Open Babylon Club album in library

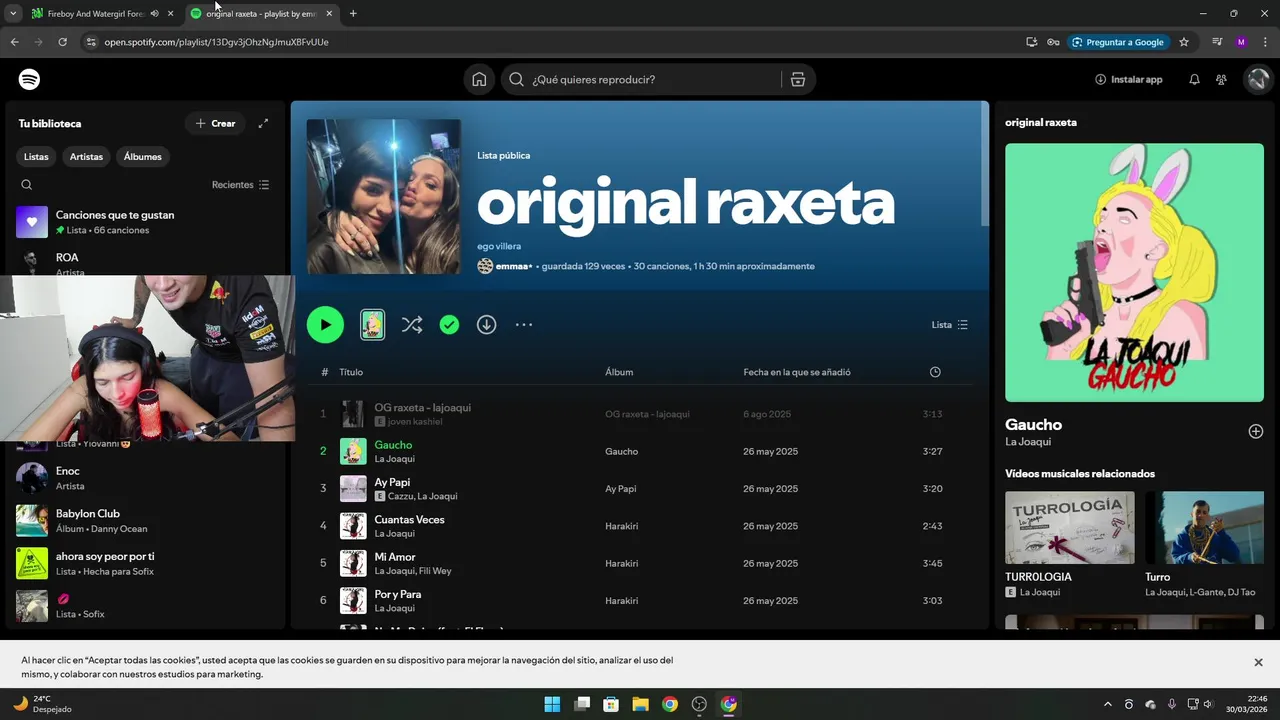(x=145, y=521)
